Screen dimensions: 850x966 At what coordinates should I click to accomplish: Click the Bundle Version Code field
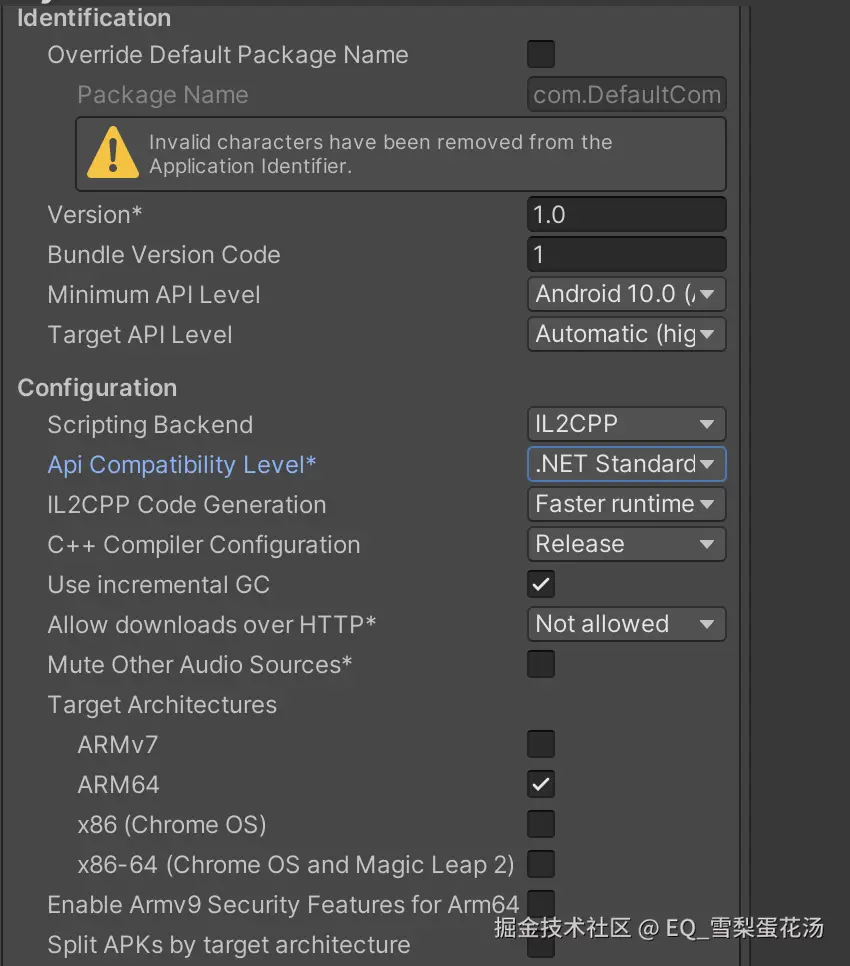coord(626,254)
